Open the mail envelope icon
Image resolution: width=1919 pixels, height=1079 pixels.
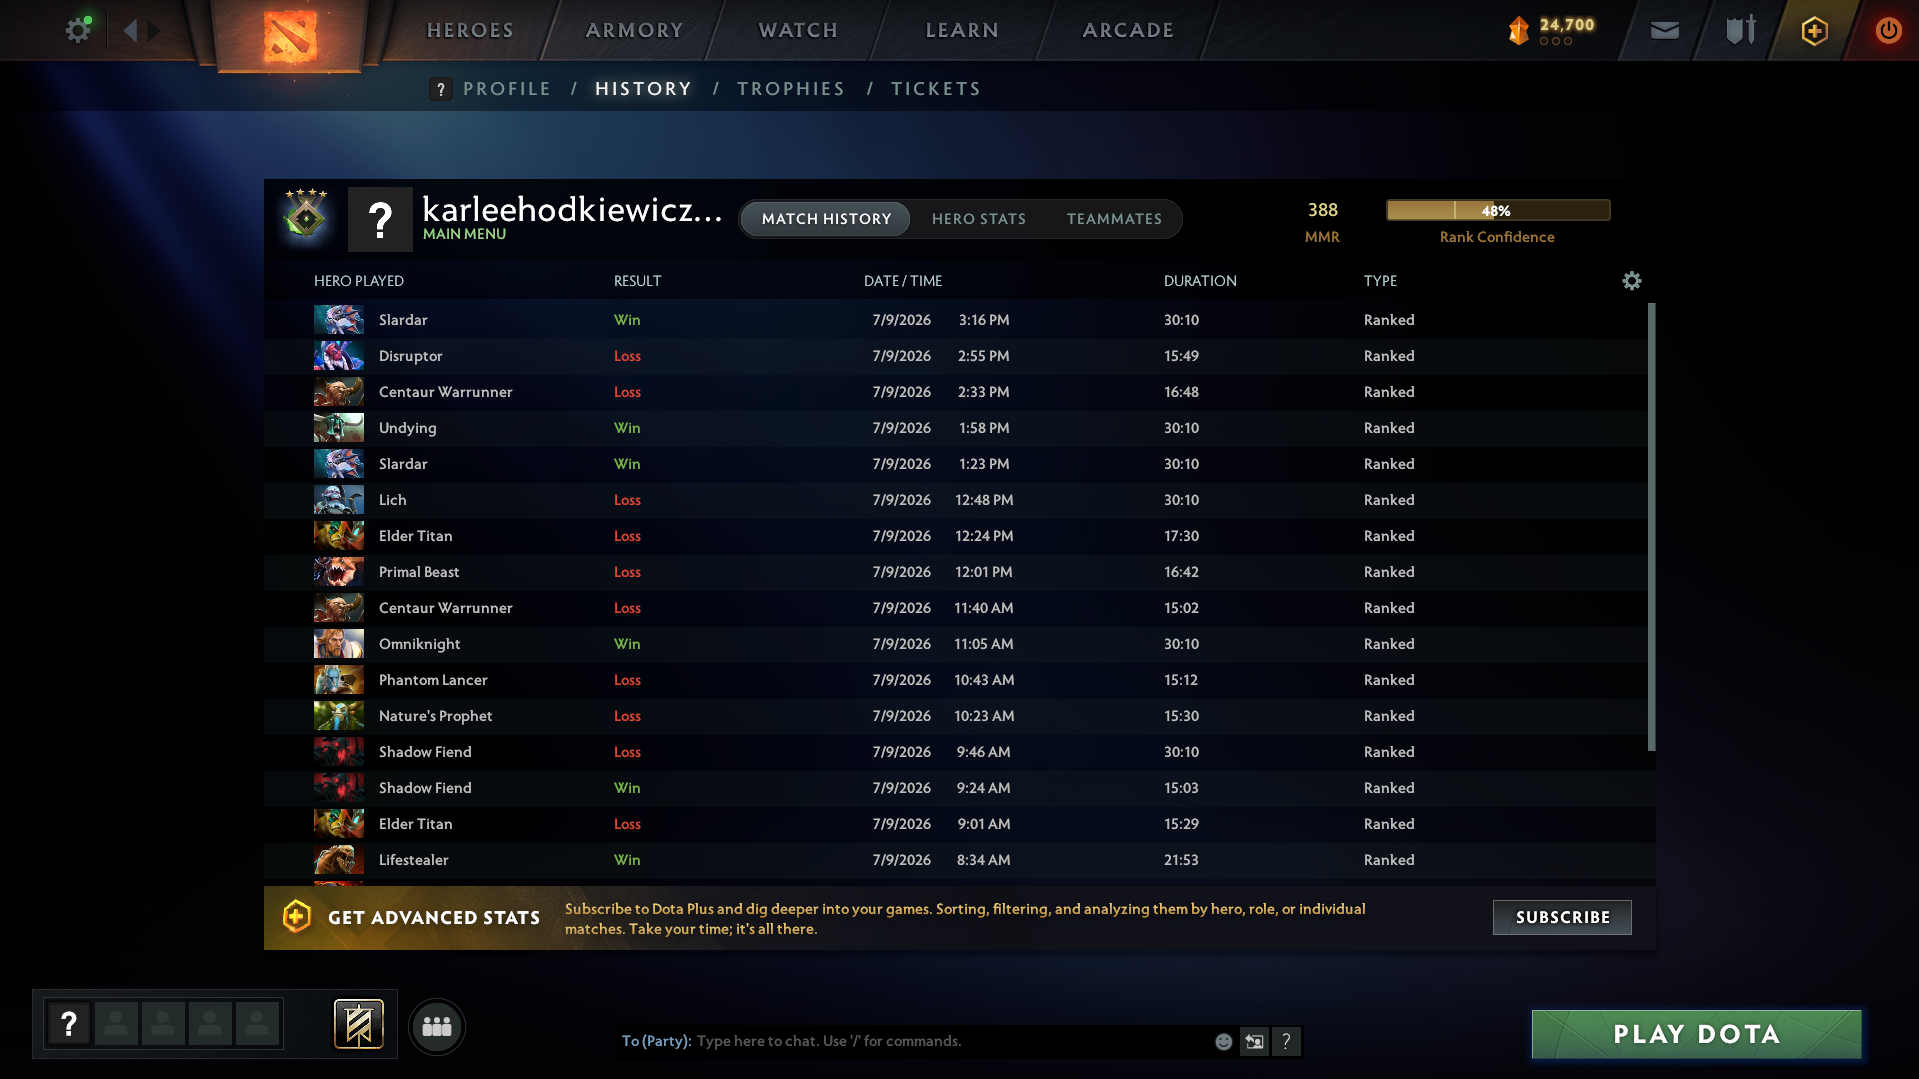click(1665, 30)
